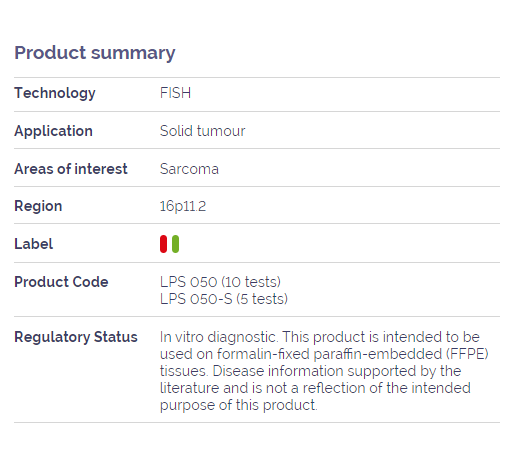The width and height of the screenshot is (523, 464).
Task: Click the green label color pill
Action: click(x=175, y=244)
